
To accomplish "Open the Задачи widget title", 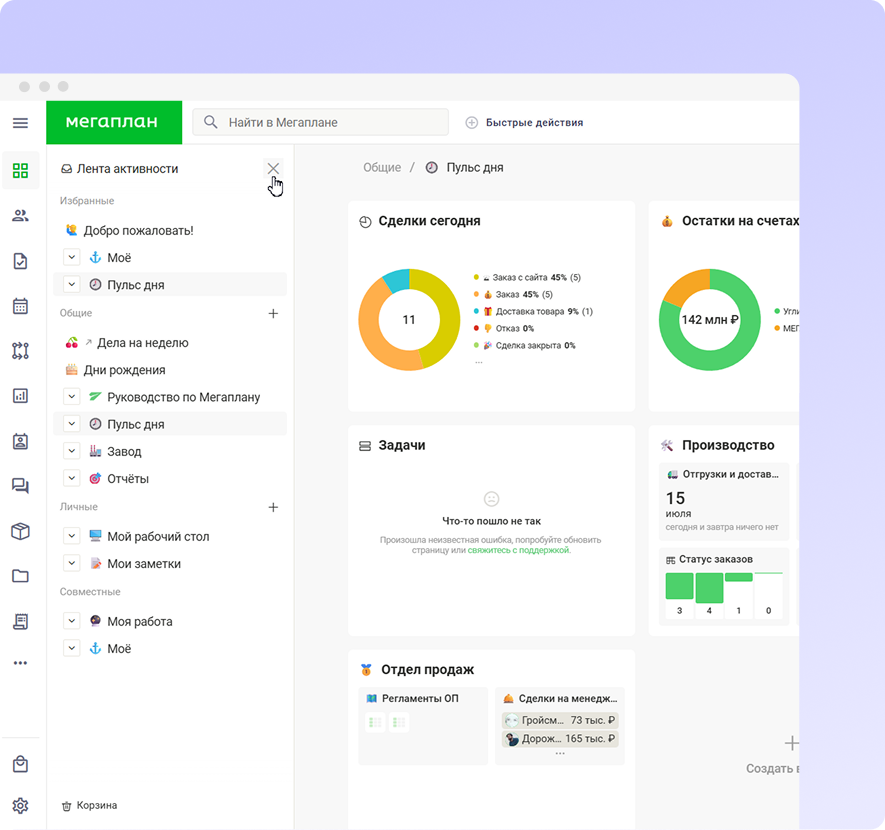I will pyautogui.click(x=401, y=445).
